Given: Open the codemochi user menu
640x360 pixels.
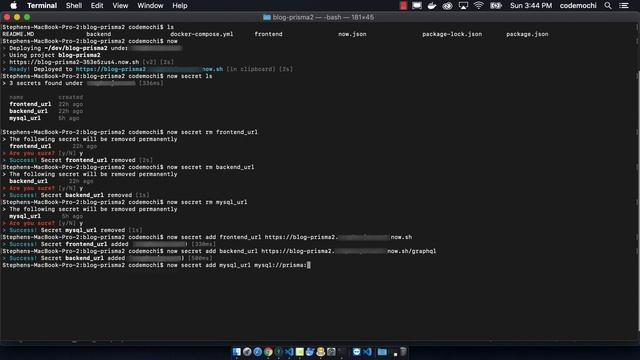Looking at the screenshot, I should pos(578,5).
